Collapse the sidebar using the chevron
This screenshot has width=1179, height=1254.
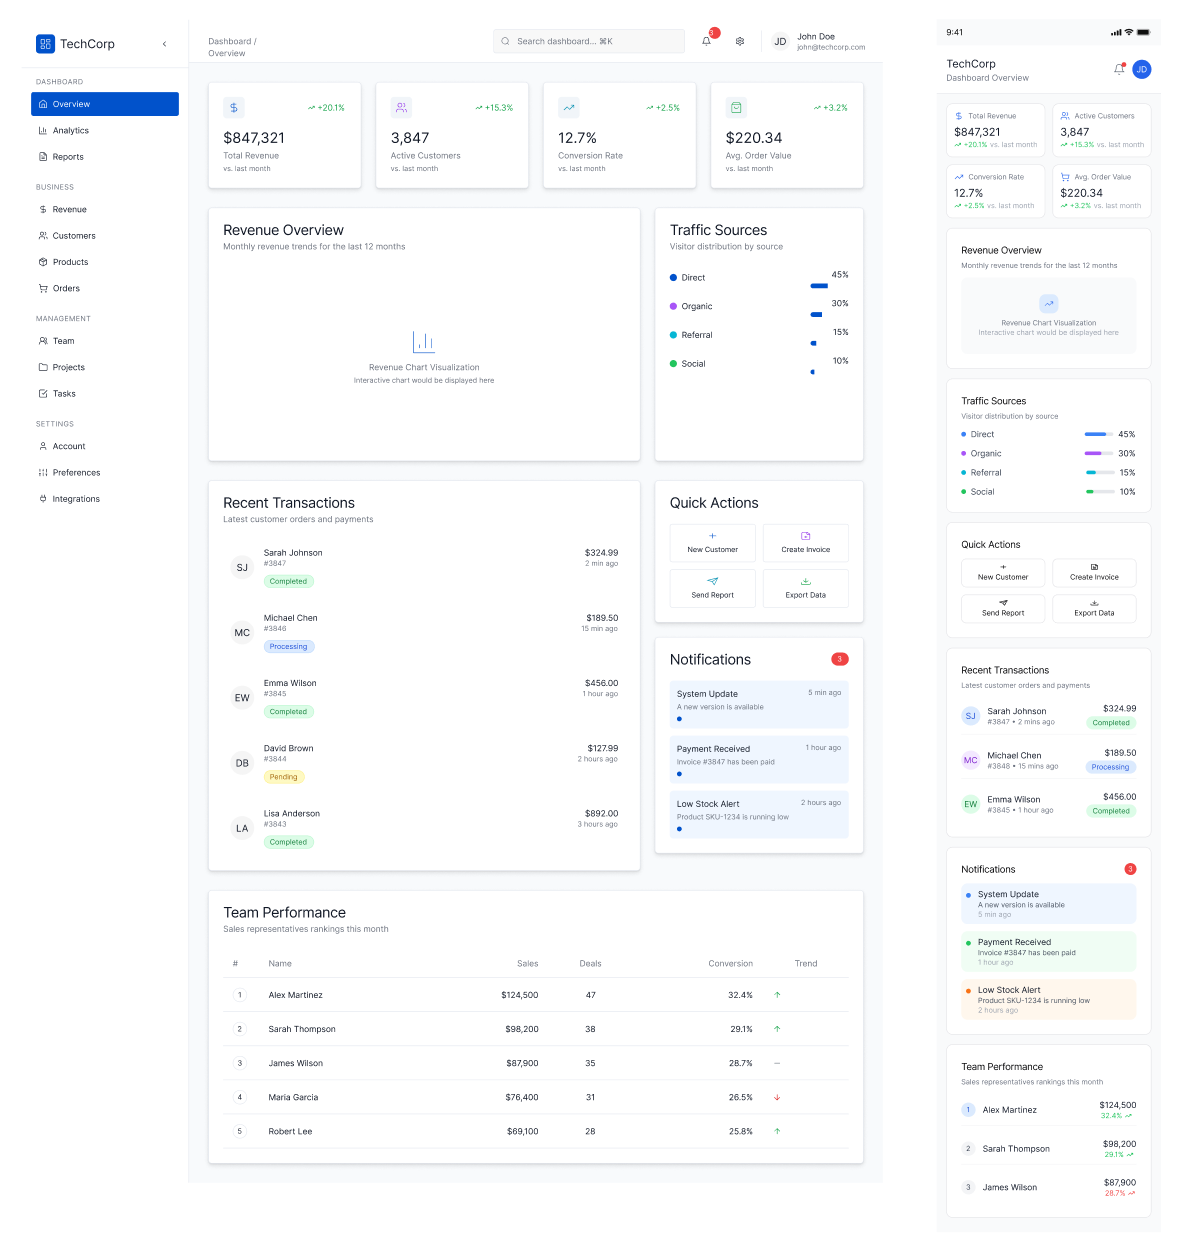(x=164, y=43)
